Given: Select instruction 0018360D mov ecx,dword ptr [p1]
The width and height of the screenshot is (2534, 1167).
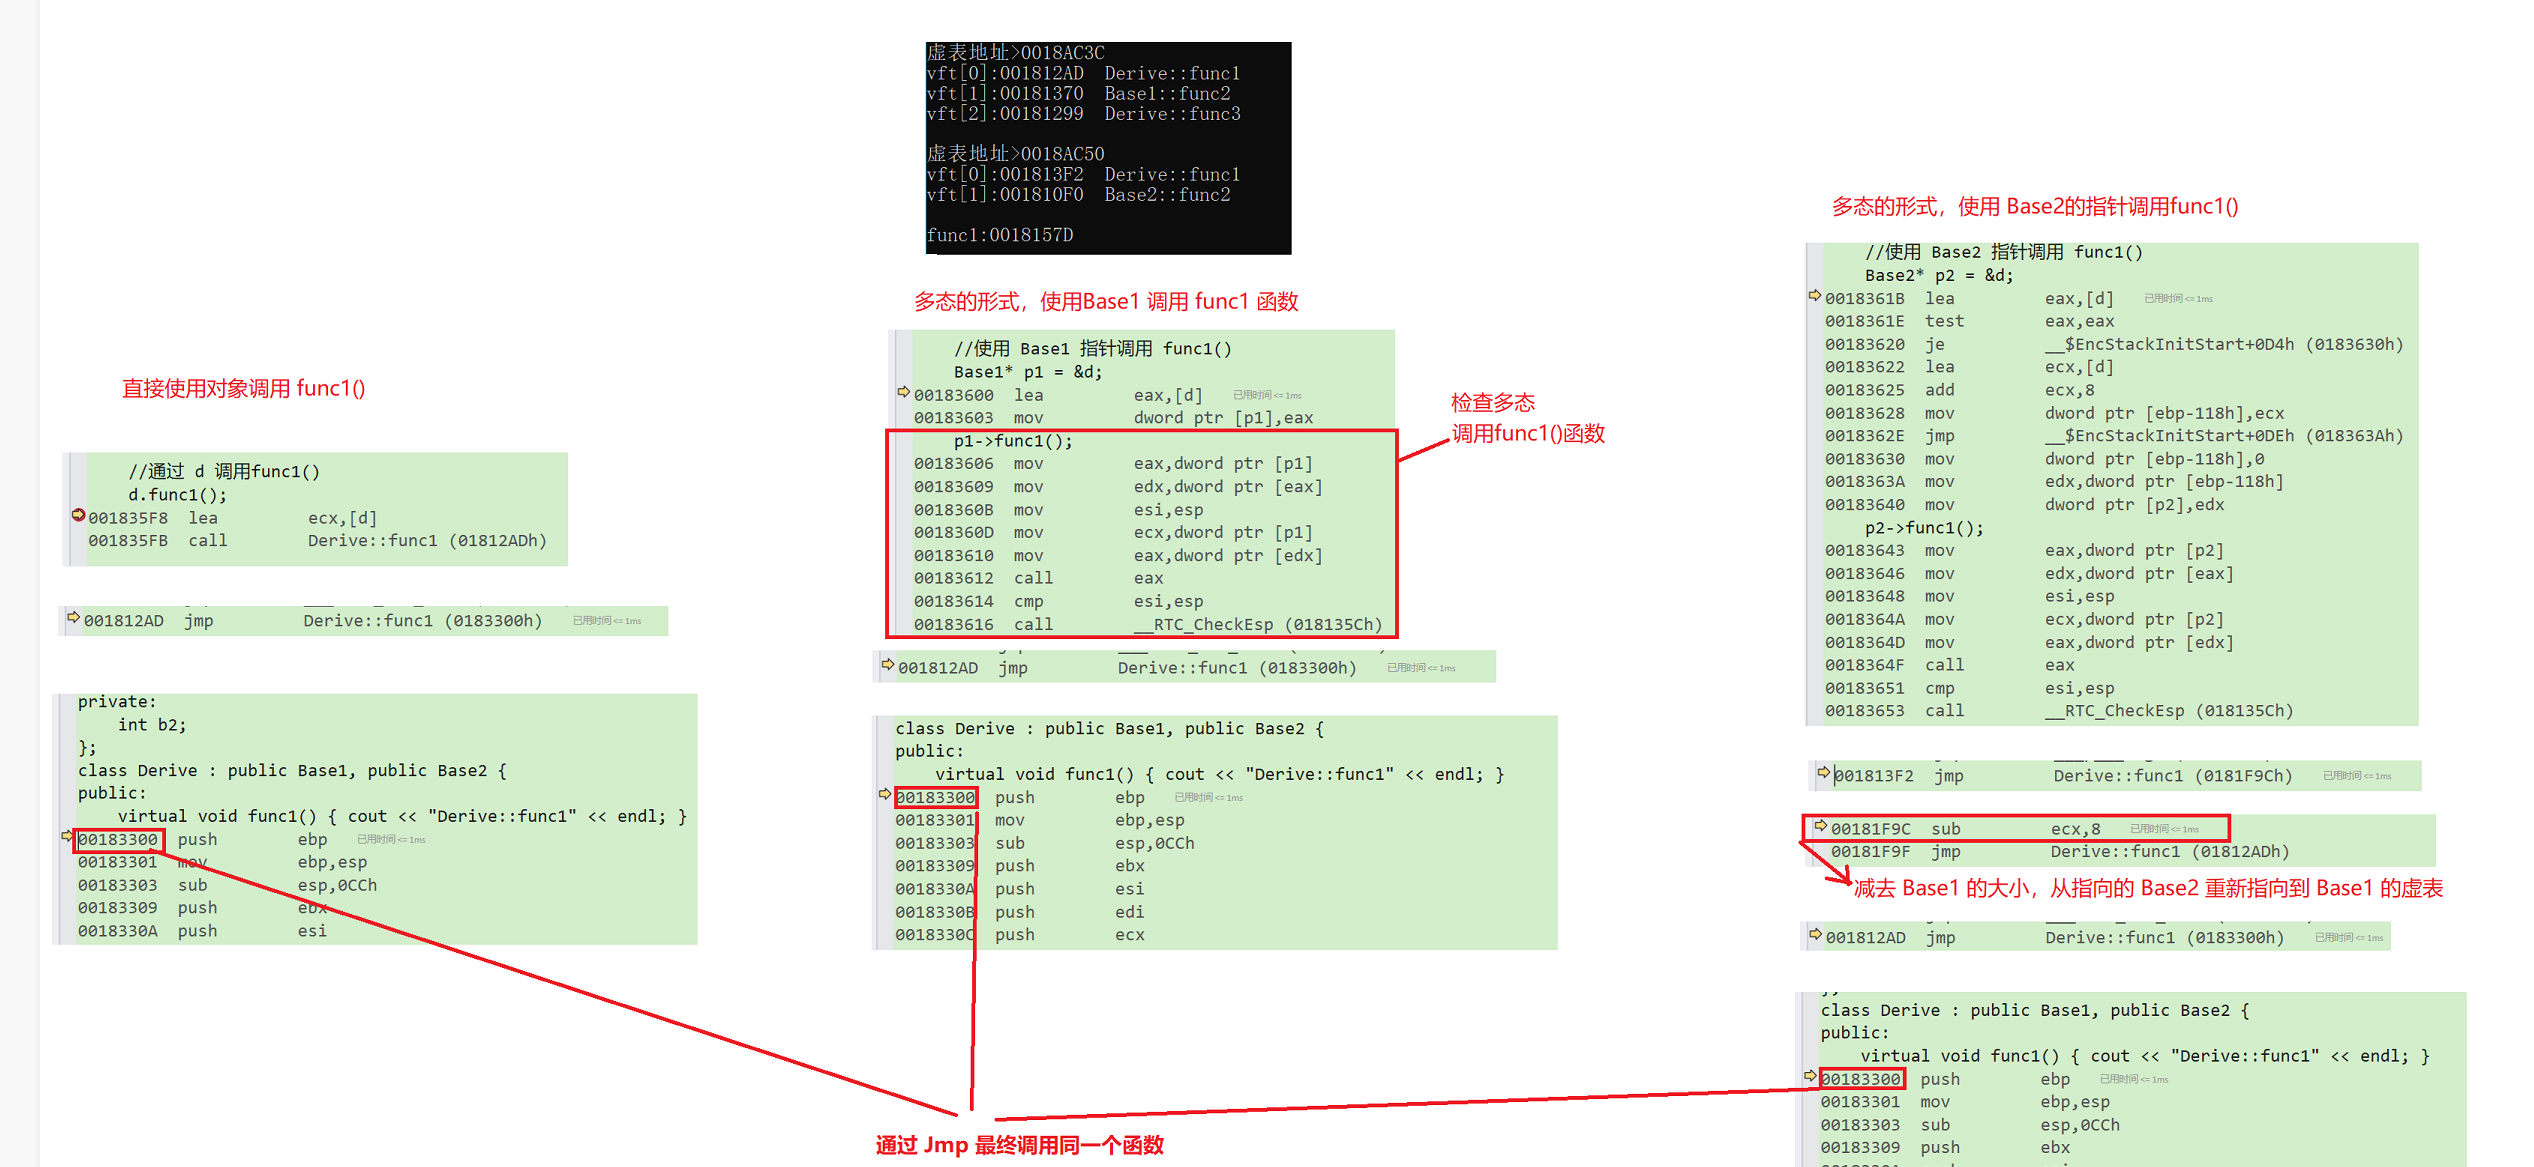Looking at the screenshot, I should (1113, 533).
